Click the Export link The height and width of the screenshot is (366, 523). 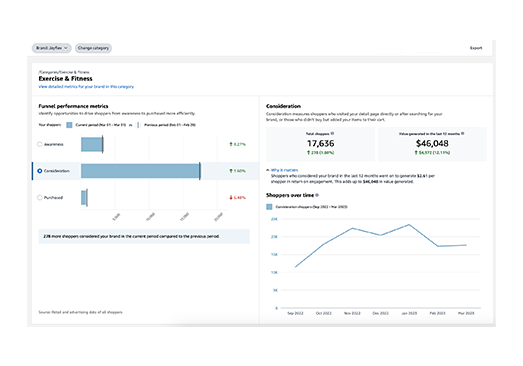click(x=476, y=48)
